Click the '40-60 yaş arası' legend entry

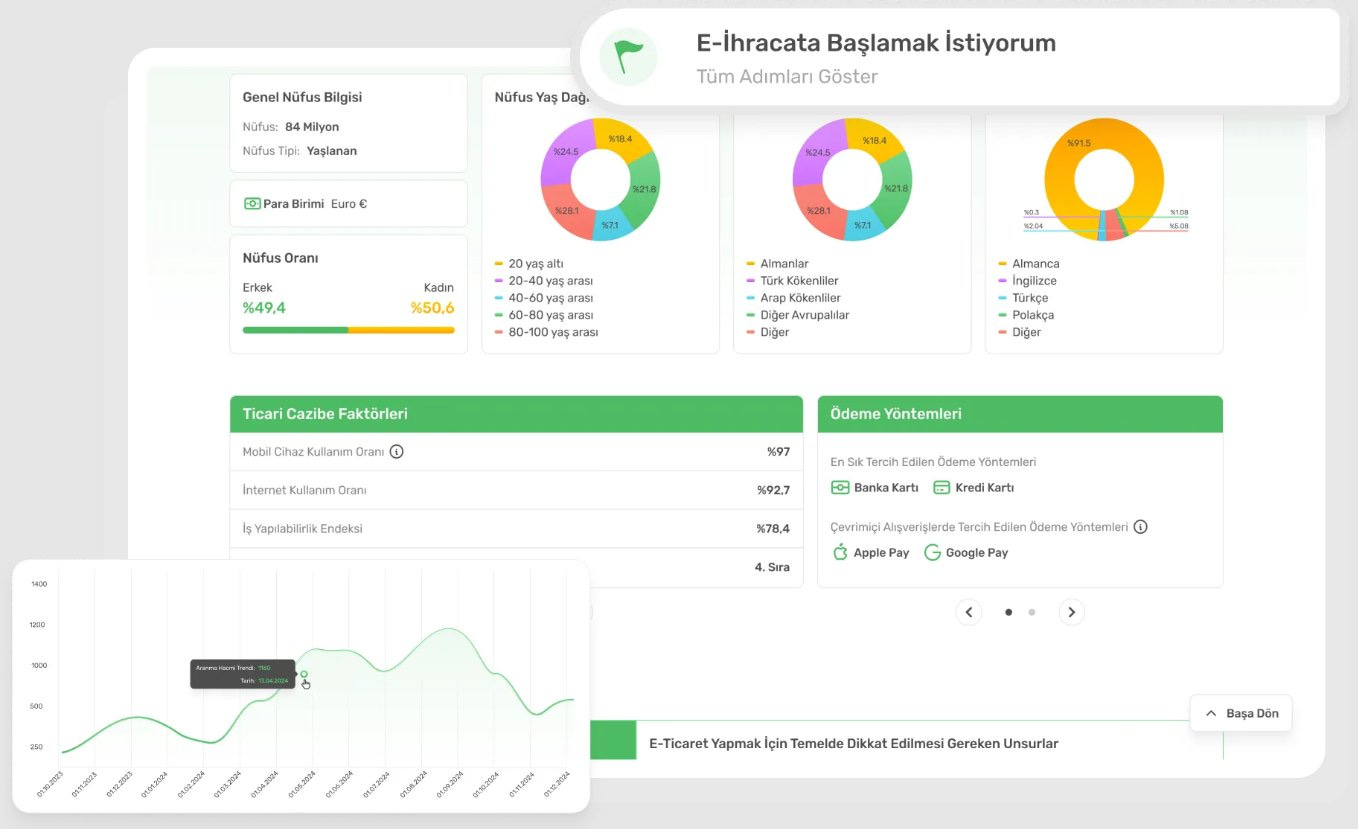(x=544, y=298)
